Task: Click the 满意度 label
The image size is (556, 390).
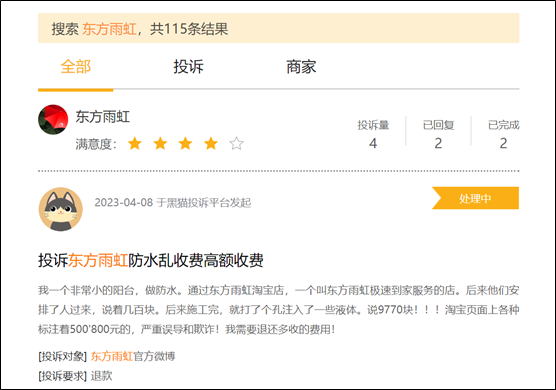Action: tap(96, 144)
